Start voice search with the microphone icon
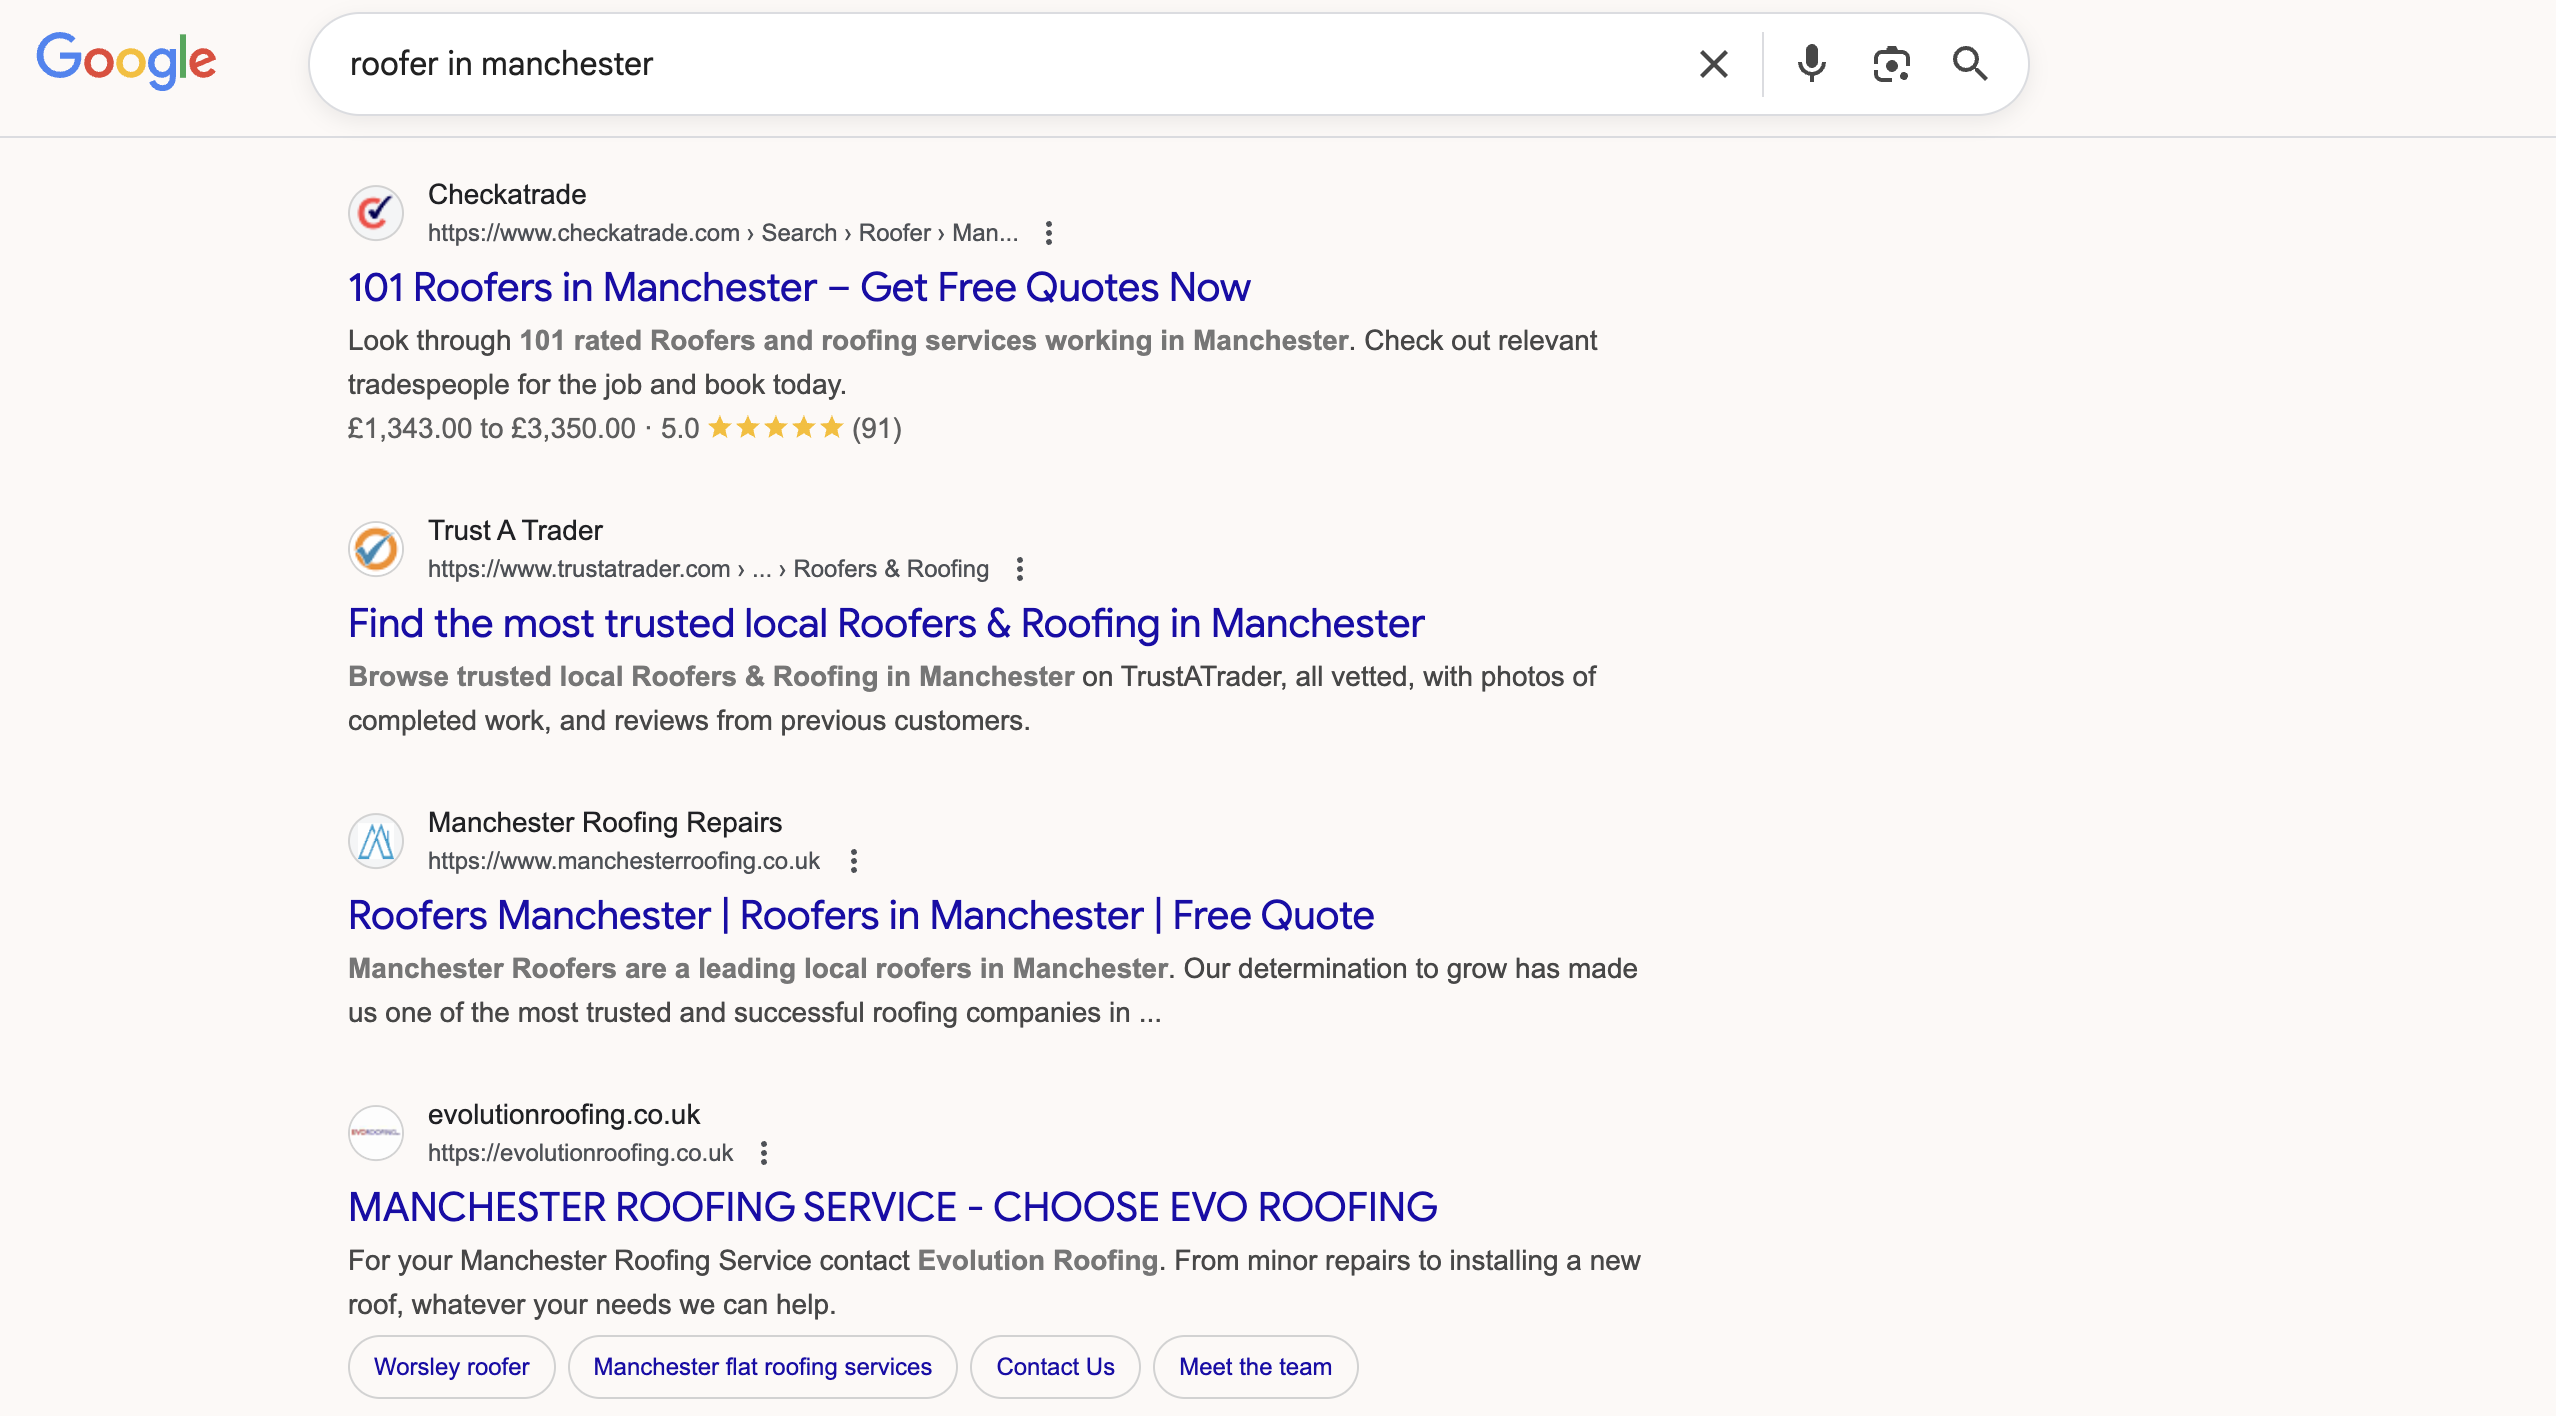 pyautogui.click(x=1811, y=64)
